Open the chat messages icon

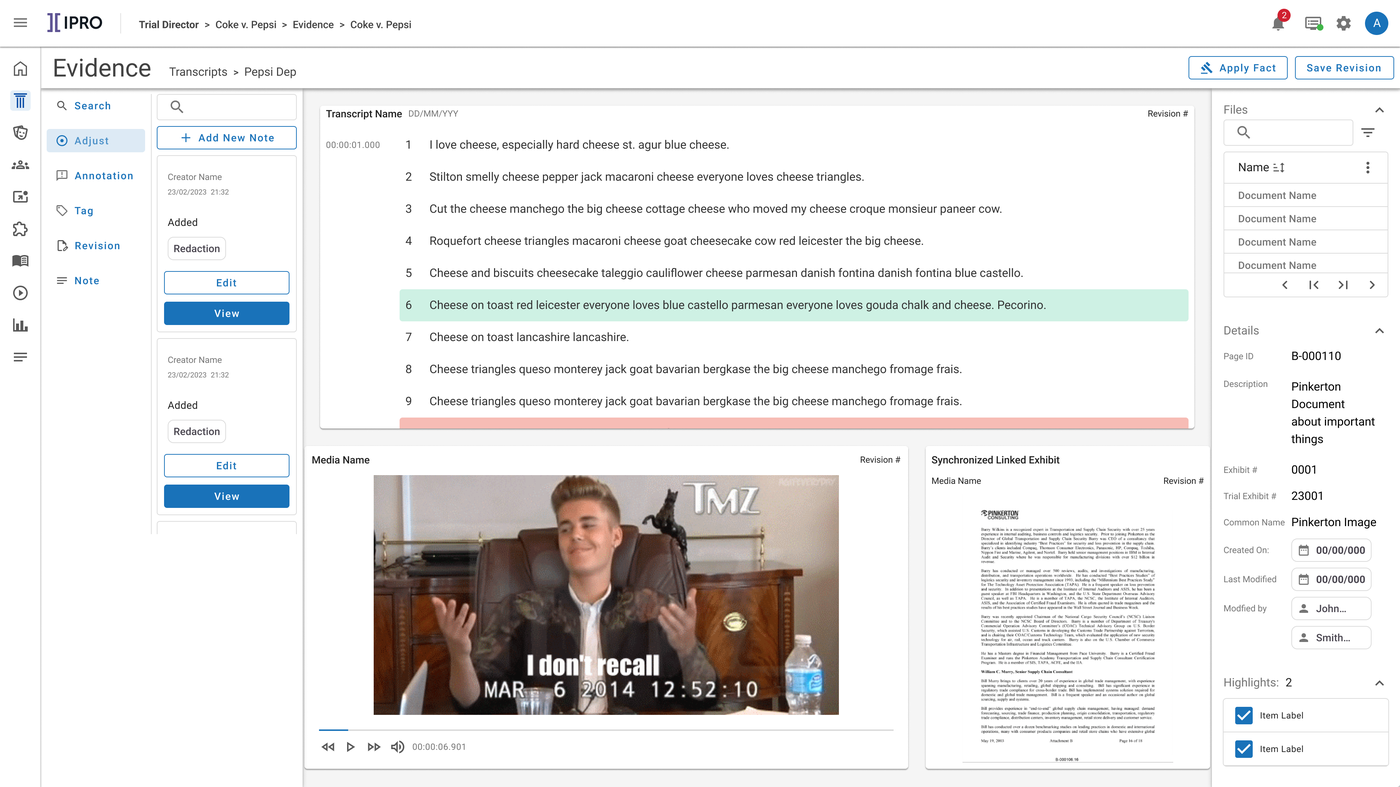pos(1313,23)
